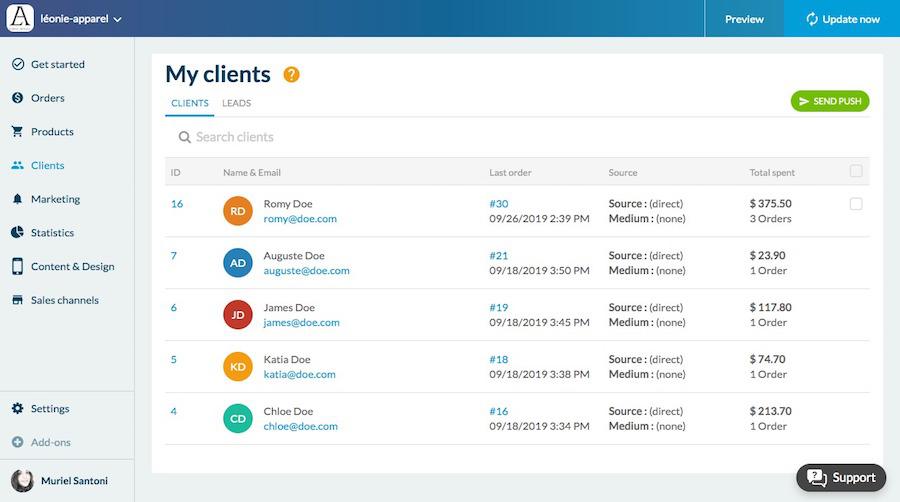Click the Search clients input field

click(x=400, y=137)
